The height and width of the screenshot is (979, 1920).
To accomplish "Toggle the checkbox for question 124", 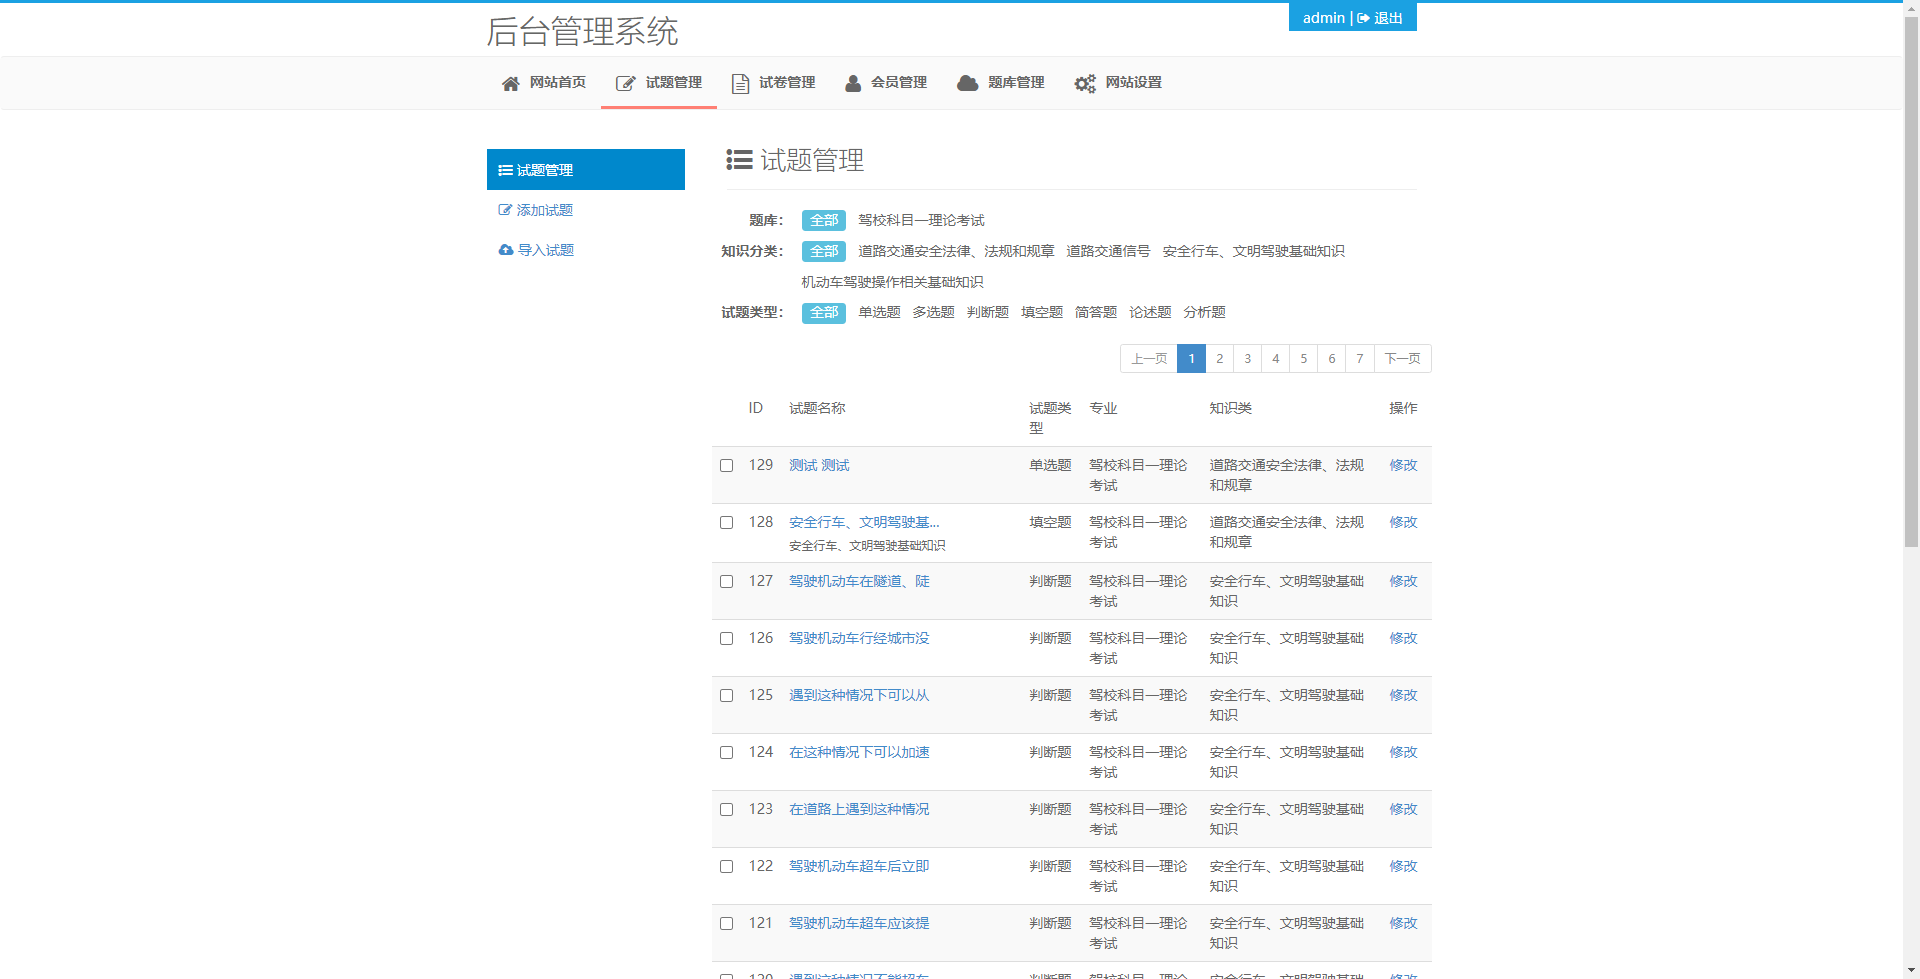I will [727, 752].
